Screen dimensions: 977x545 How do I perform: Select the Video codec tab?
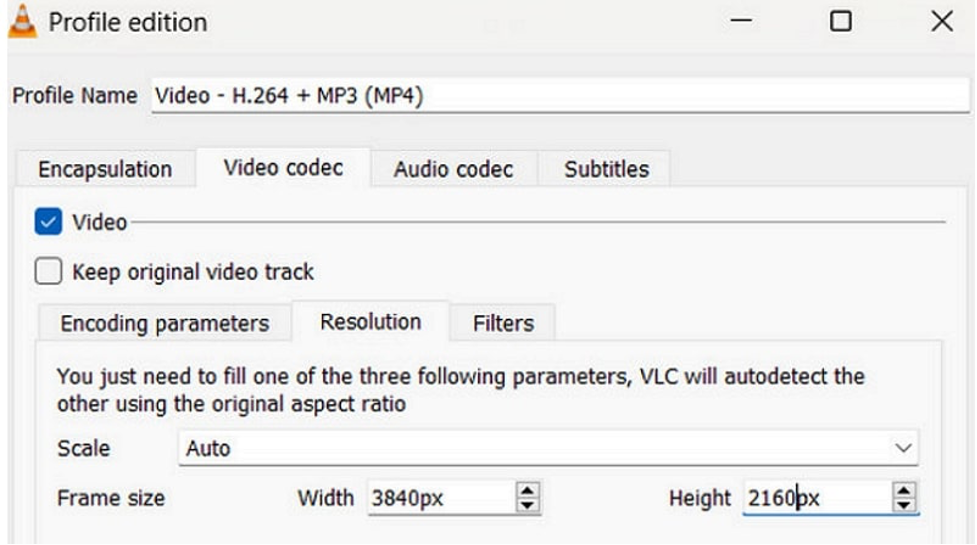283,168
